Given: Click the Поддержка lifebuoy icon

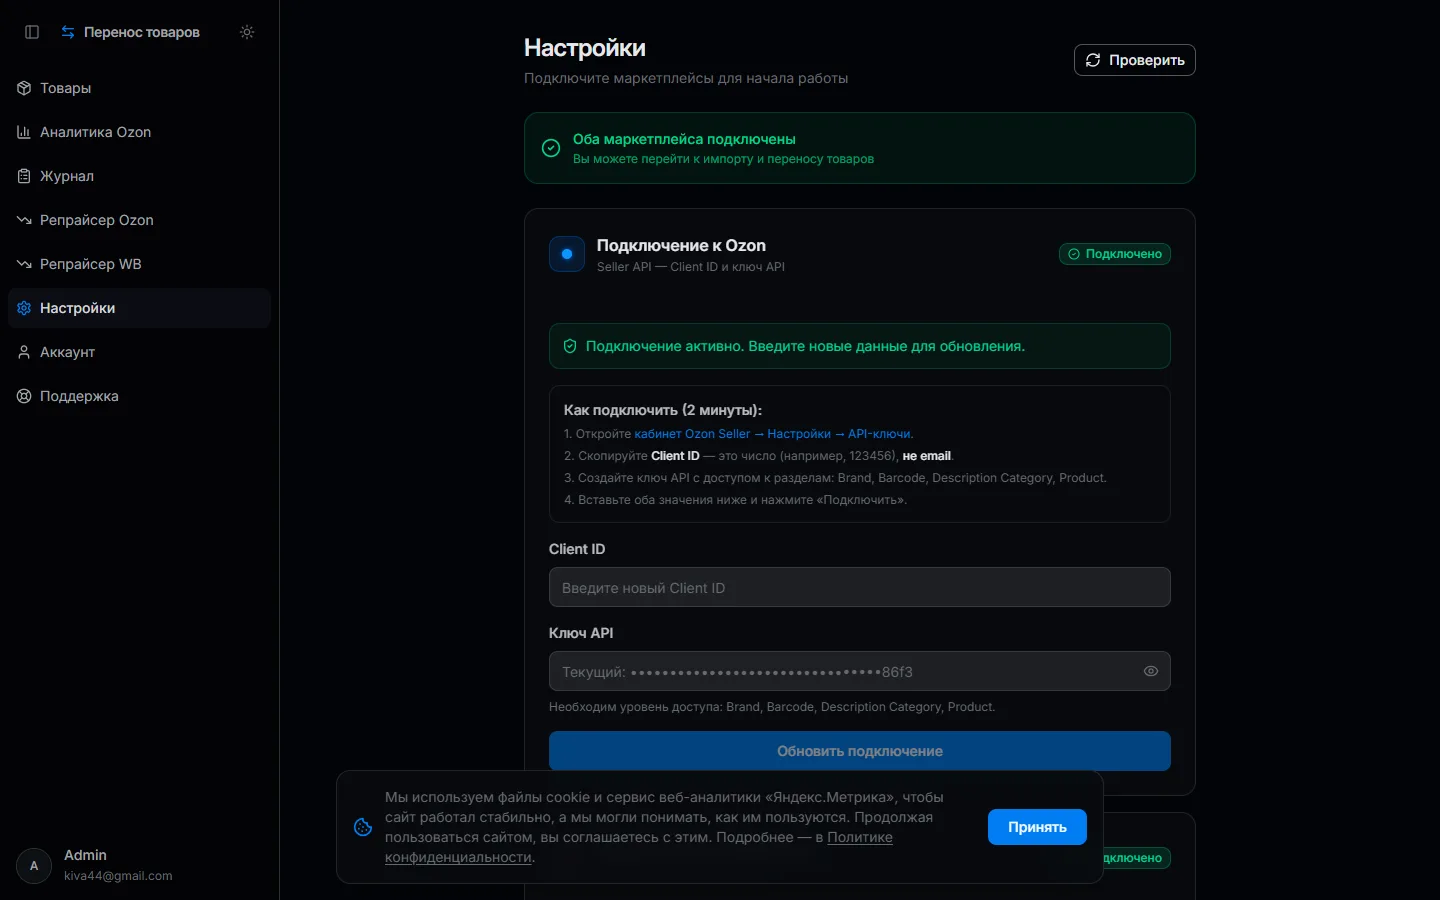Looking at the screenshot, I should tap(24, 396).
